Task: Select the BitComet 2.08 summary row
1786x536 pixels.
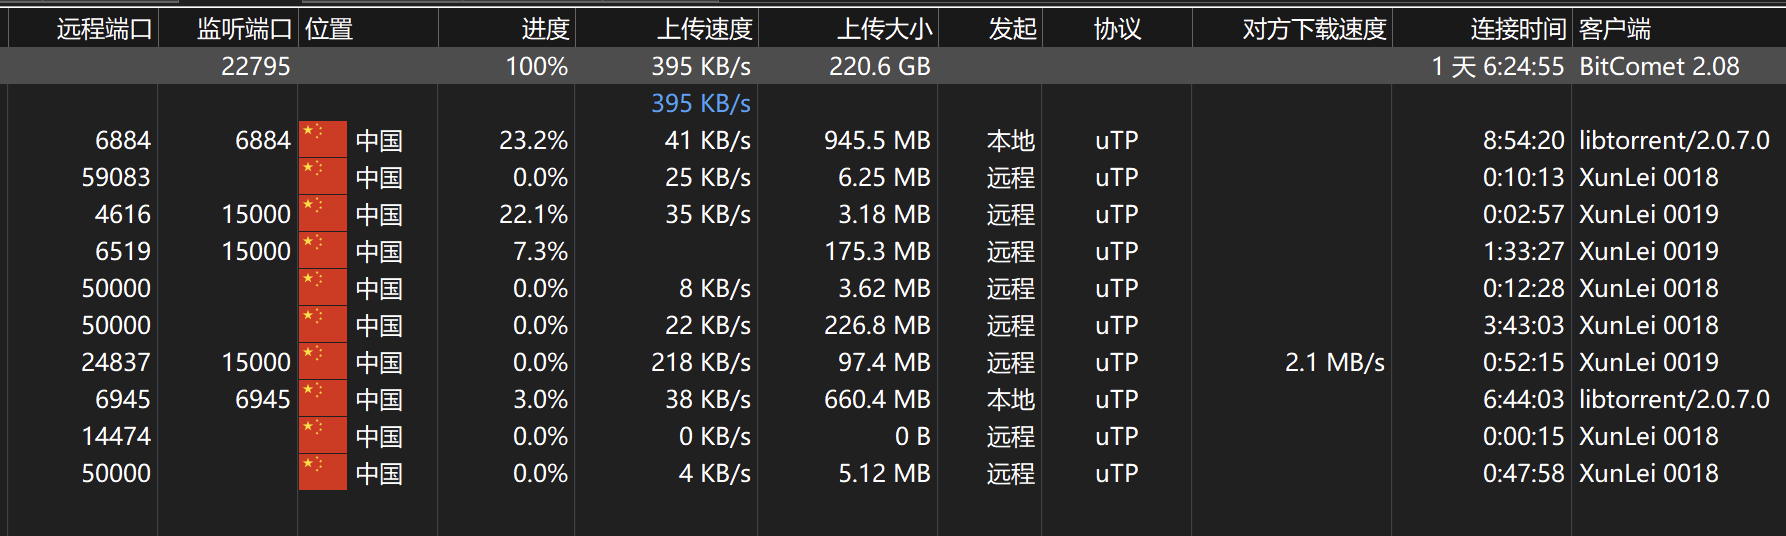Action: (x=893, y=66)
